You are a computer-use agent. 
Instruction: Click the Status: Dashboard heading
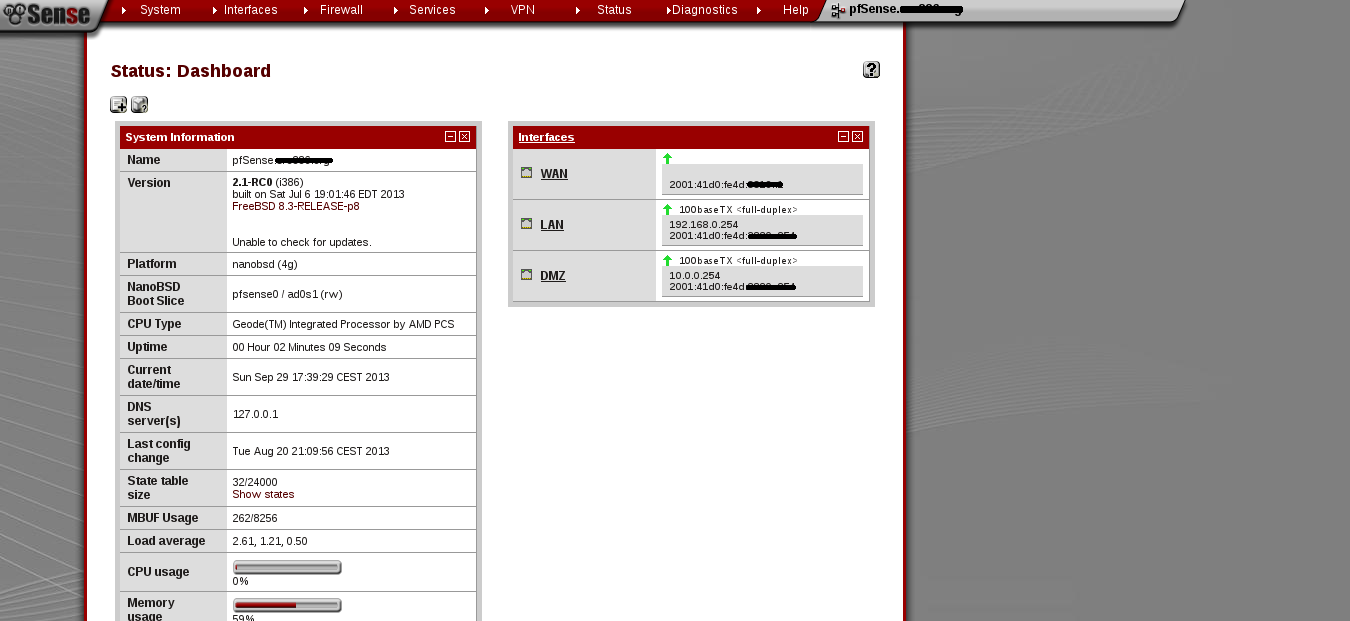coord(191,71)
